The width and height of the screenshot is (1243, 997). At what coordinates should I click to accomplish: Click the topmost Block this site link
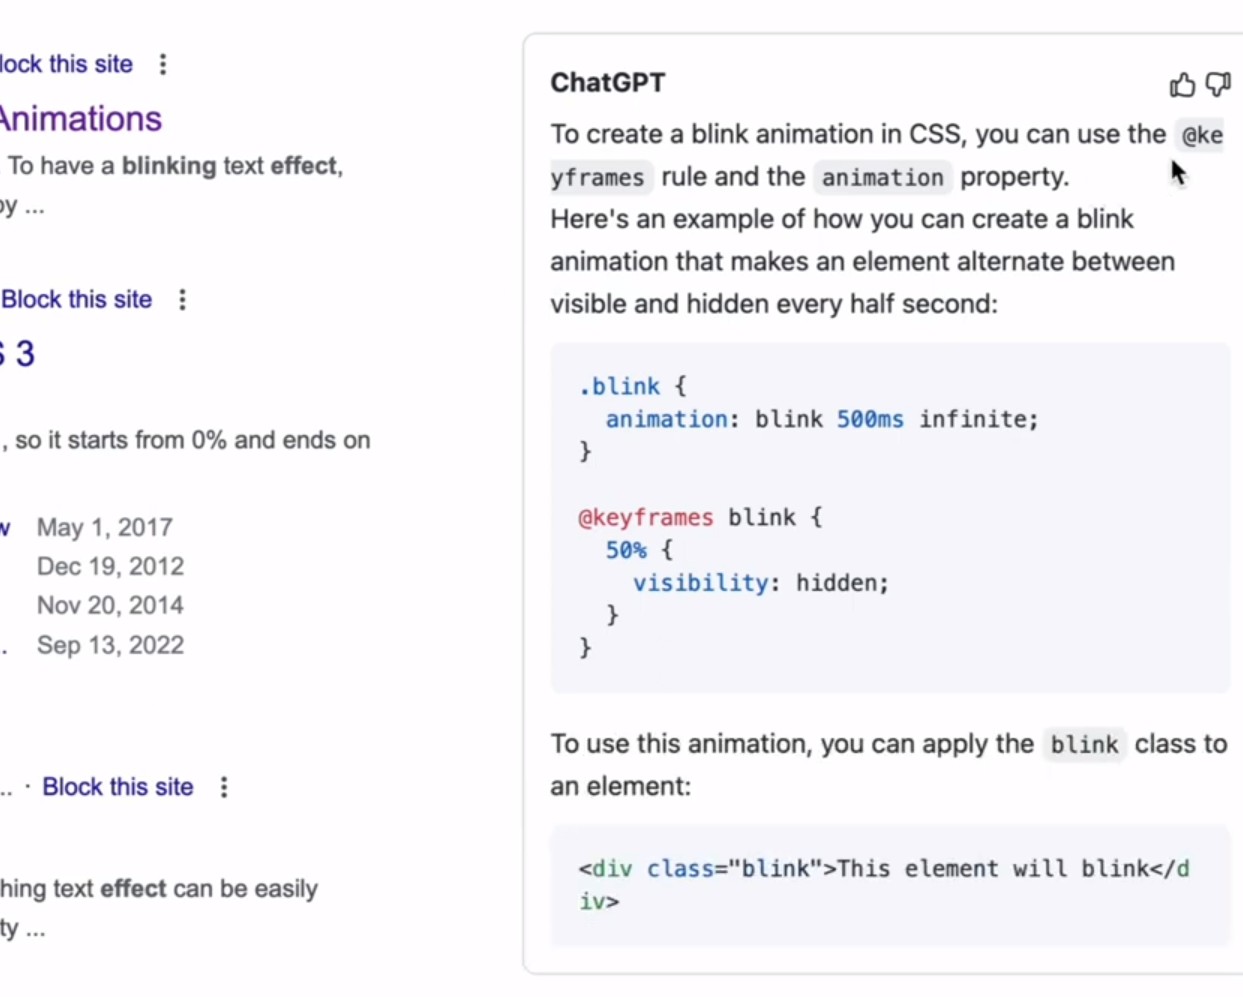click(x=66, y=64)
